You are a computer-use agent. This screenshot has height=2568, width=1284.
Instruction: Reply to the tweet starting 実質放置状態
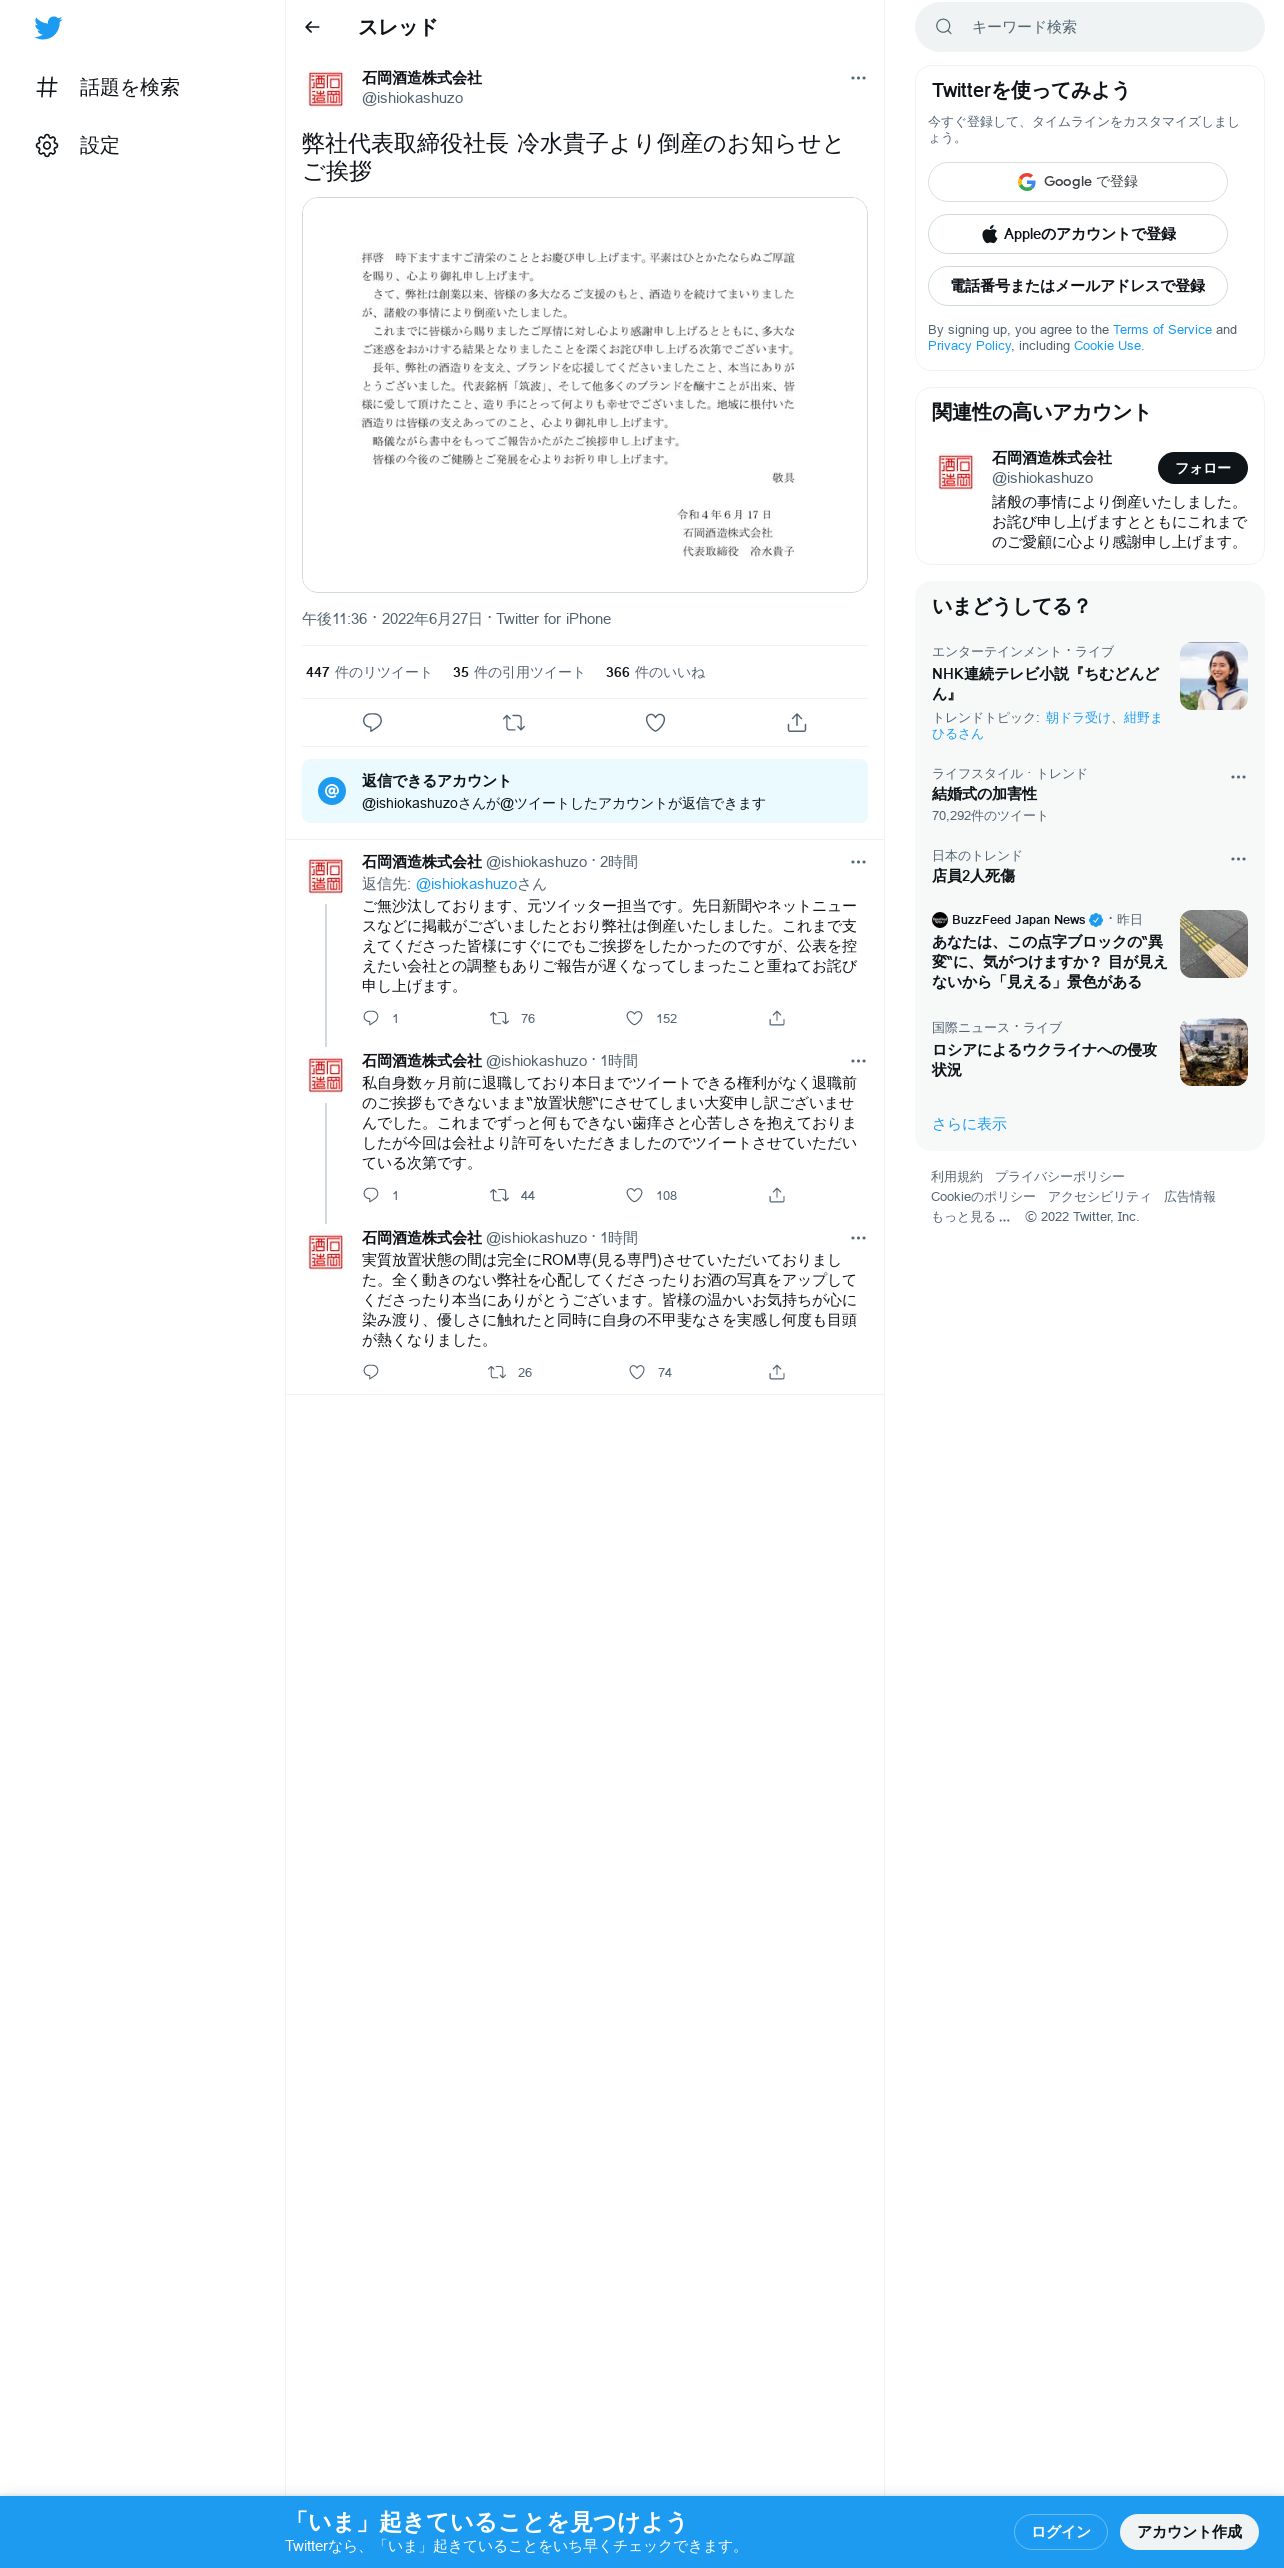point(371,1372)
